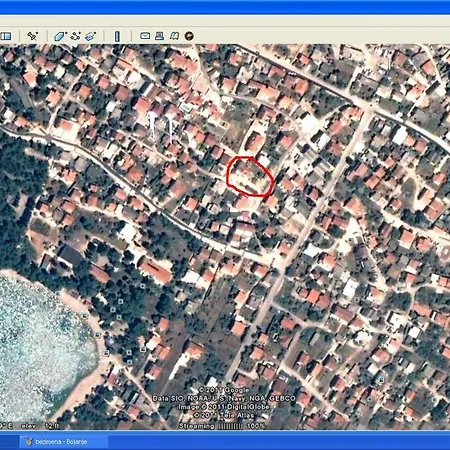Select the Add Path tool

pos(76,36)
